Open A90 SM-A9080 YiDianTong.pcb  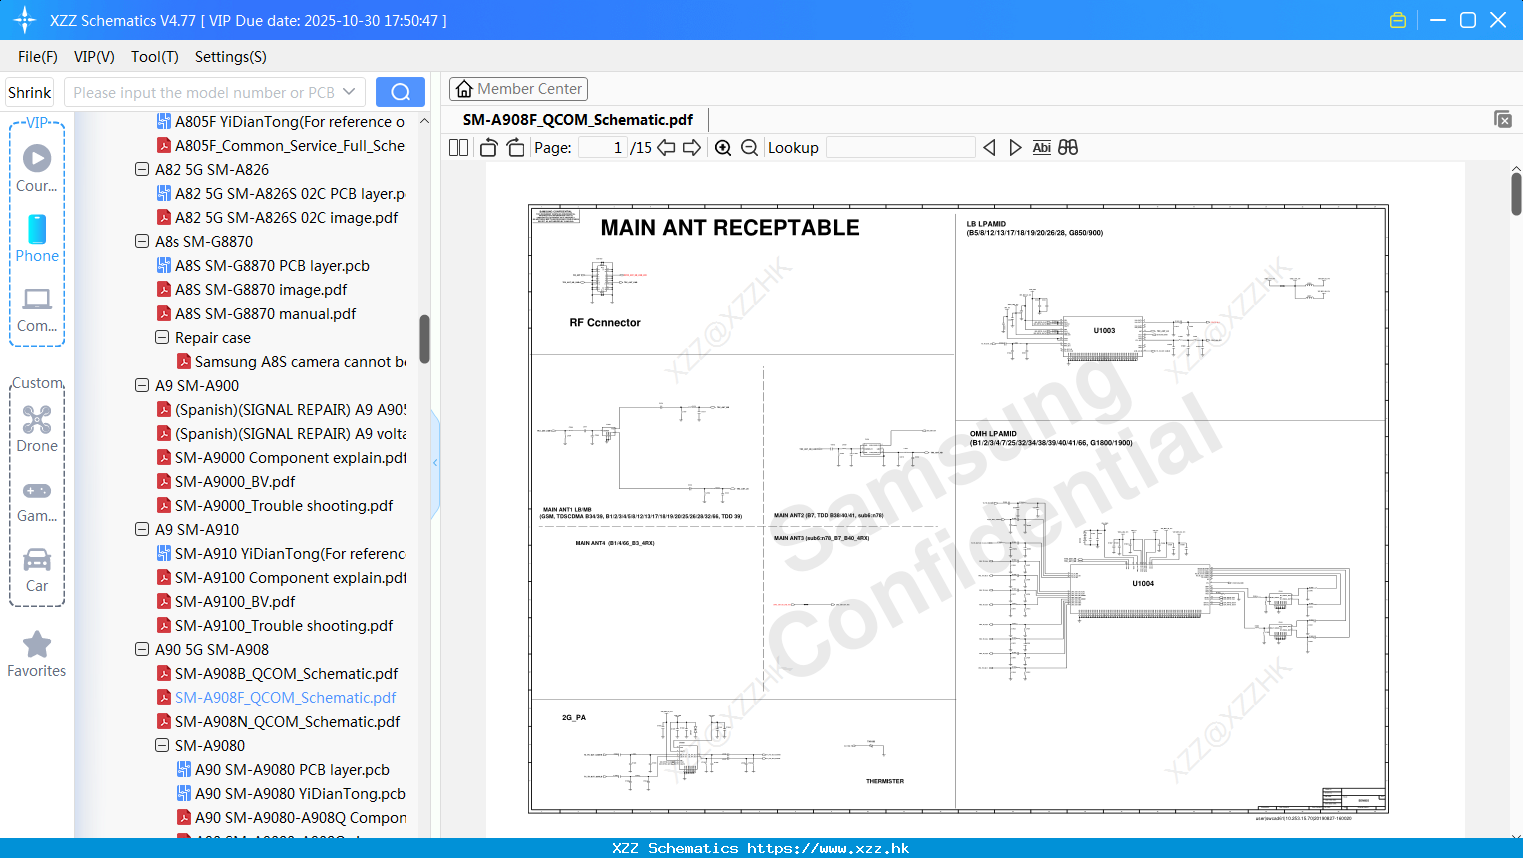(291, 793)
